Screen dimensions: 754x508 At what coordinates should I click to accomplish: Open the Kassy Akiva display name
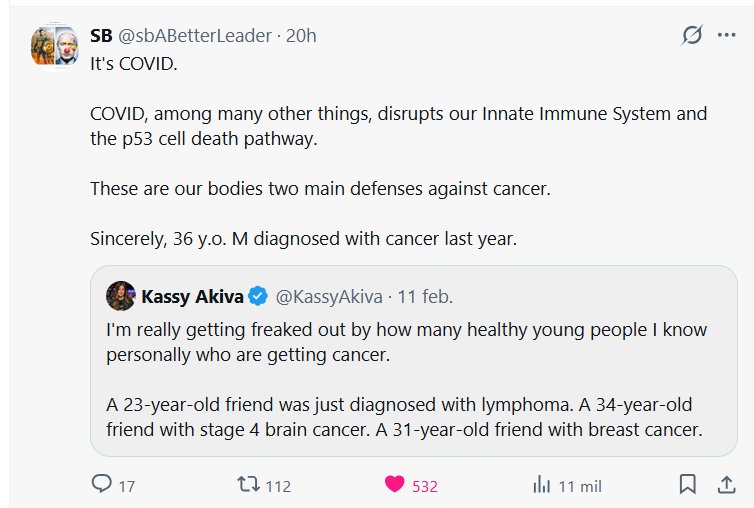point(193,296)
